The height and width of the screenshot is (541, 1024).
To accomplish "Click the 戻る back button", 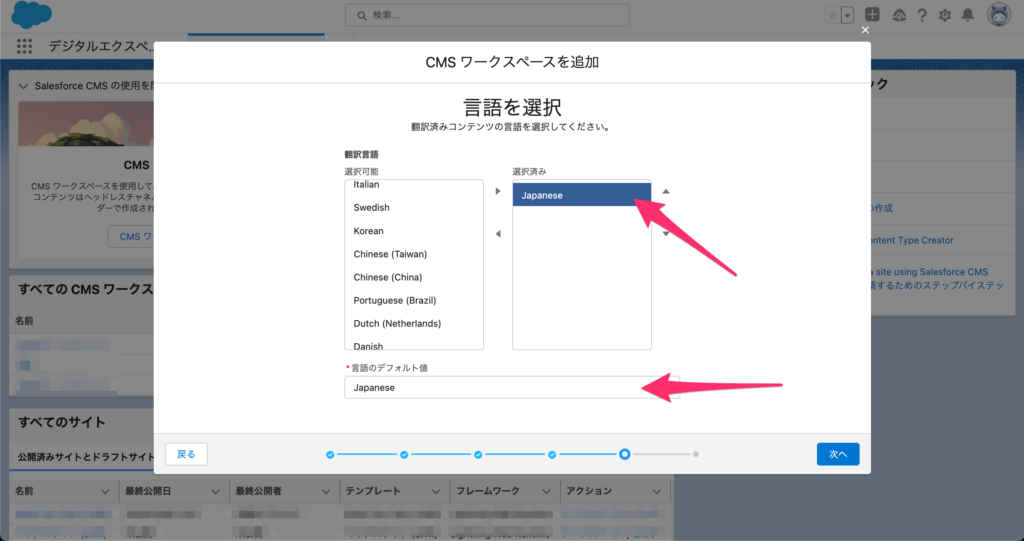I will point(186,454).
